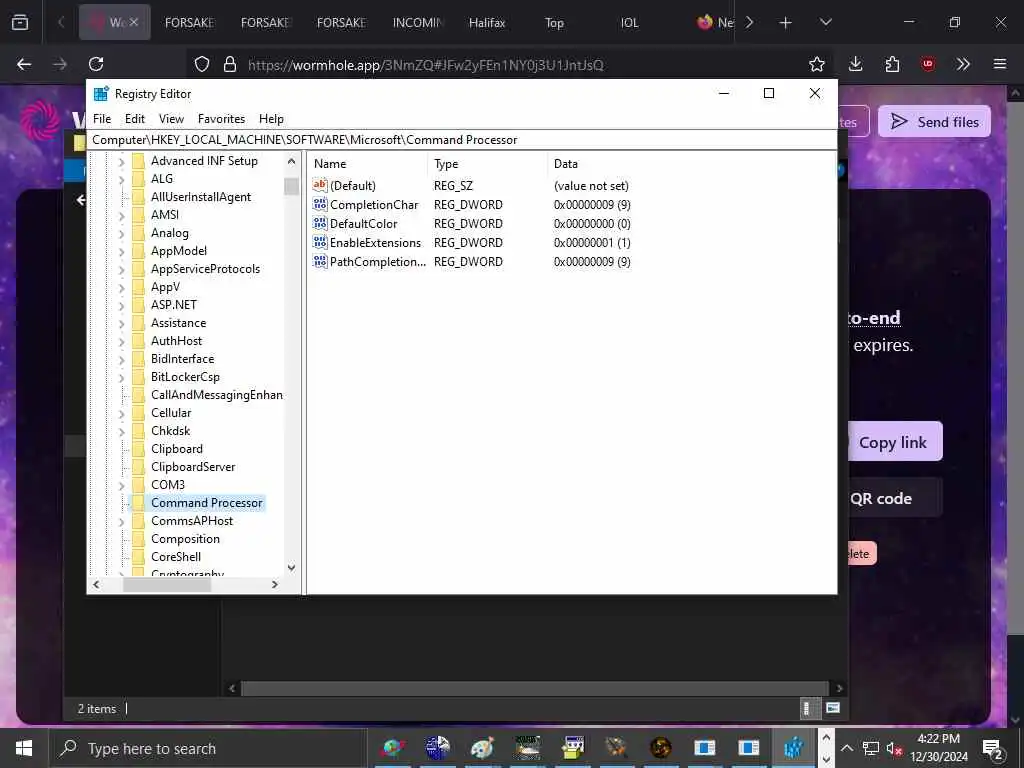
Task: Switch to the Halifax browser tab
Action: click(x=487, y=23)
